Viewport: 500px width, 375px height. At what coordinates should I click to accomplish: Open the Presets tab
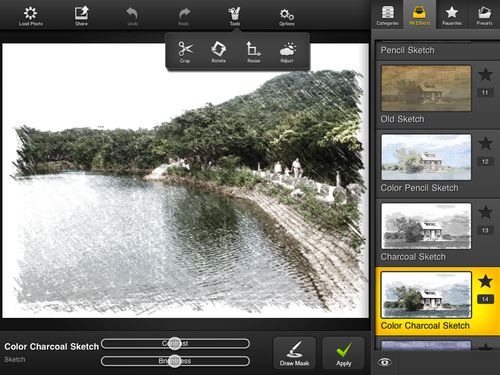[484, 15]
